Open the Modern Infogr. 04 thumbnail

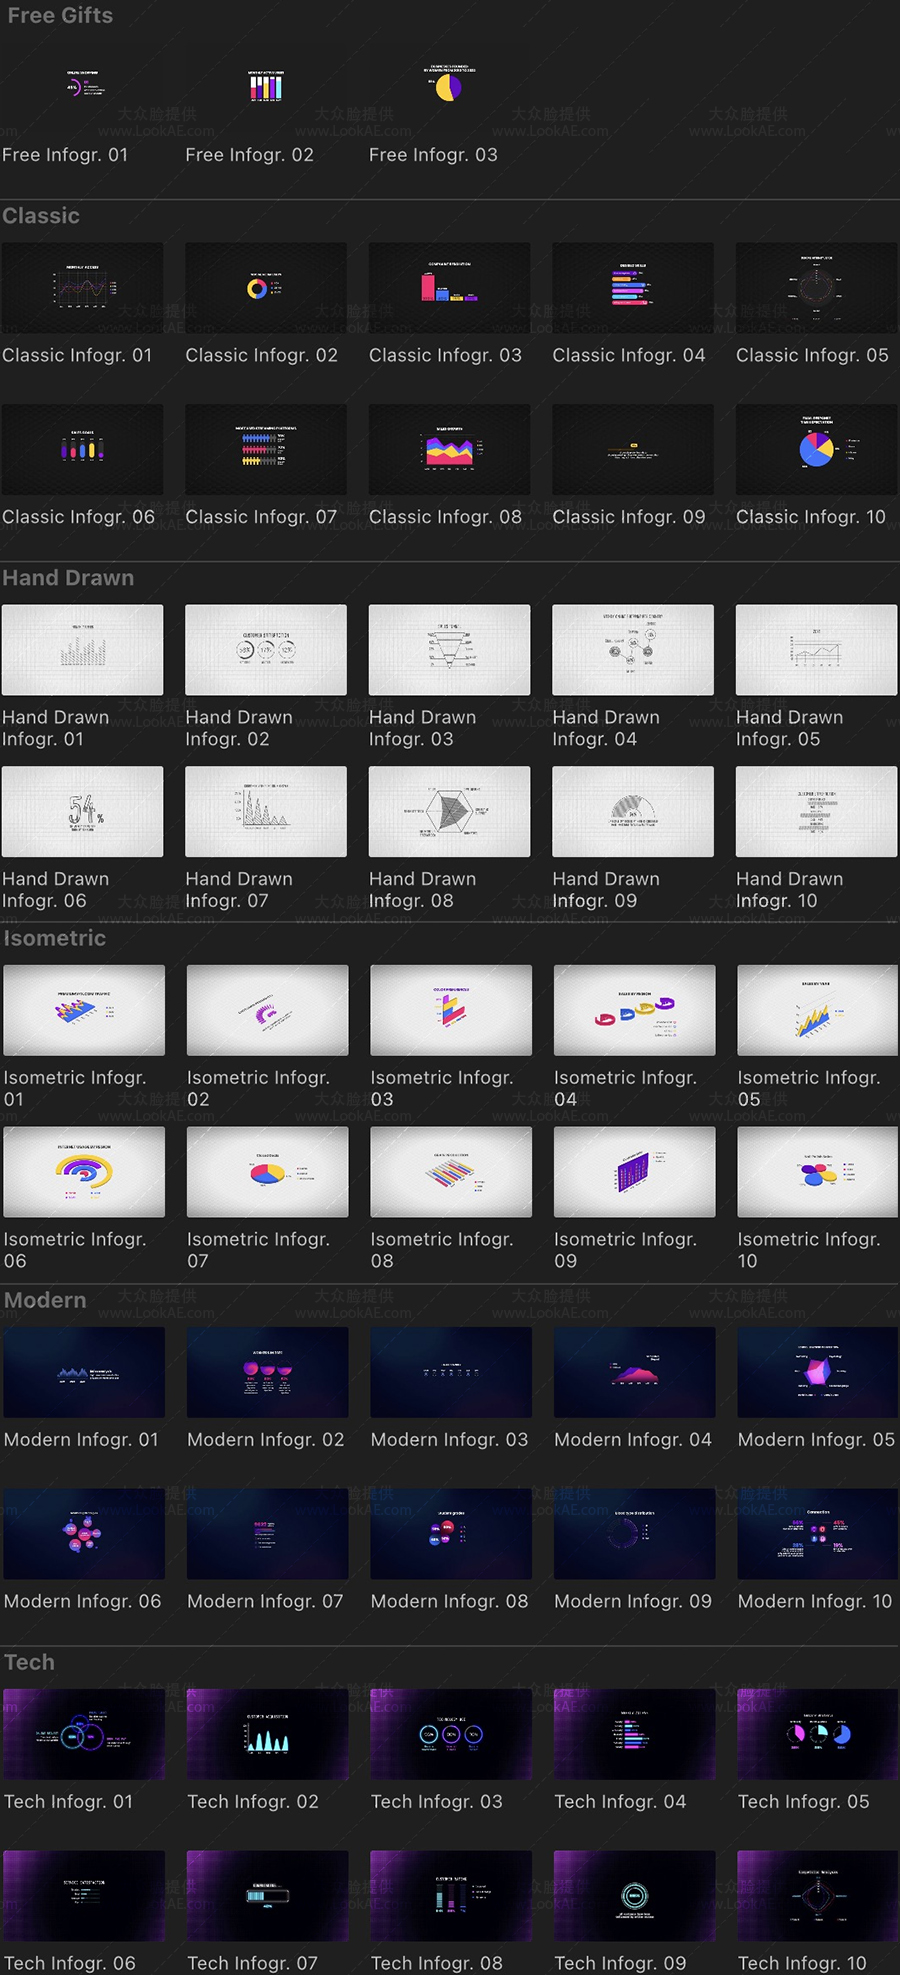634,1372
